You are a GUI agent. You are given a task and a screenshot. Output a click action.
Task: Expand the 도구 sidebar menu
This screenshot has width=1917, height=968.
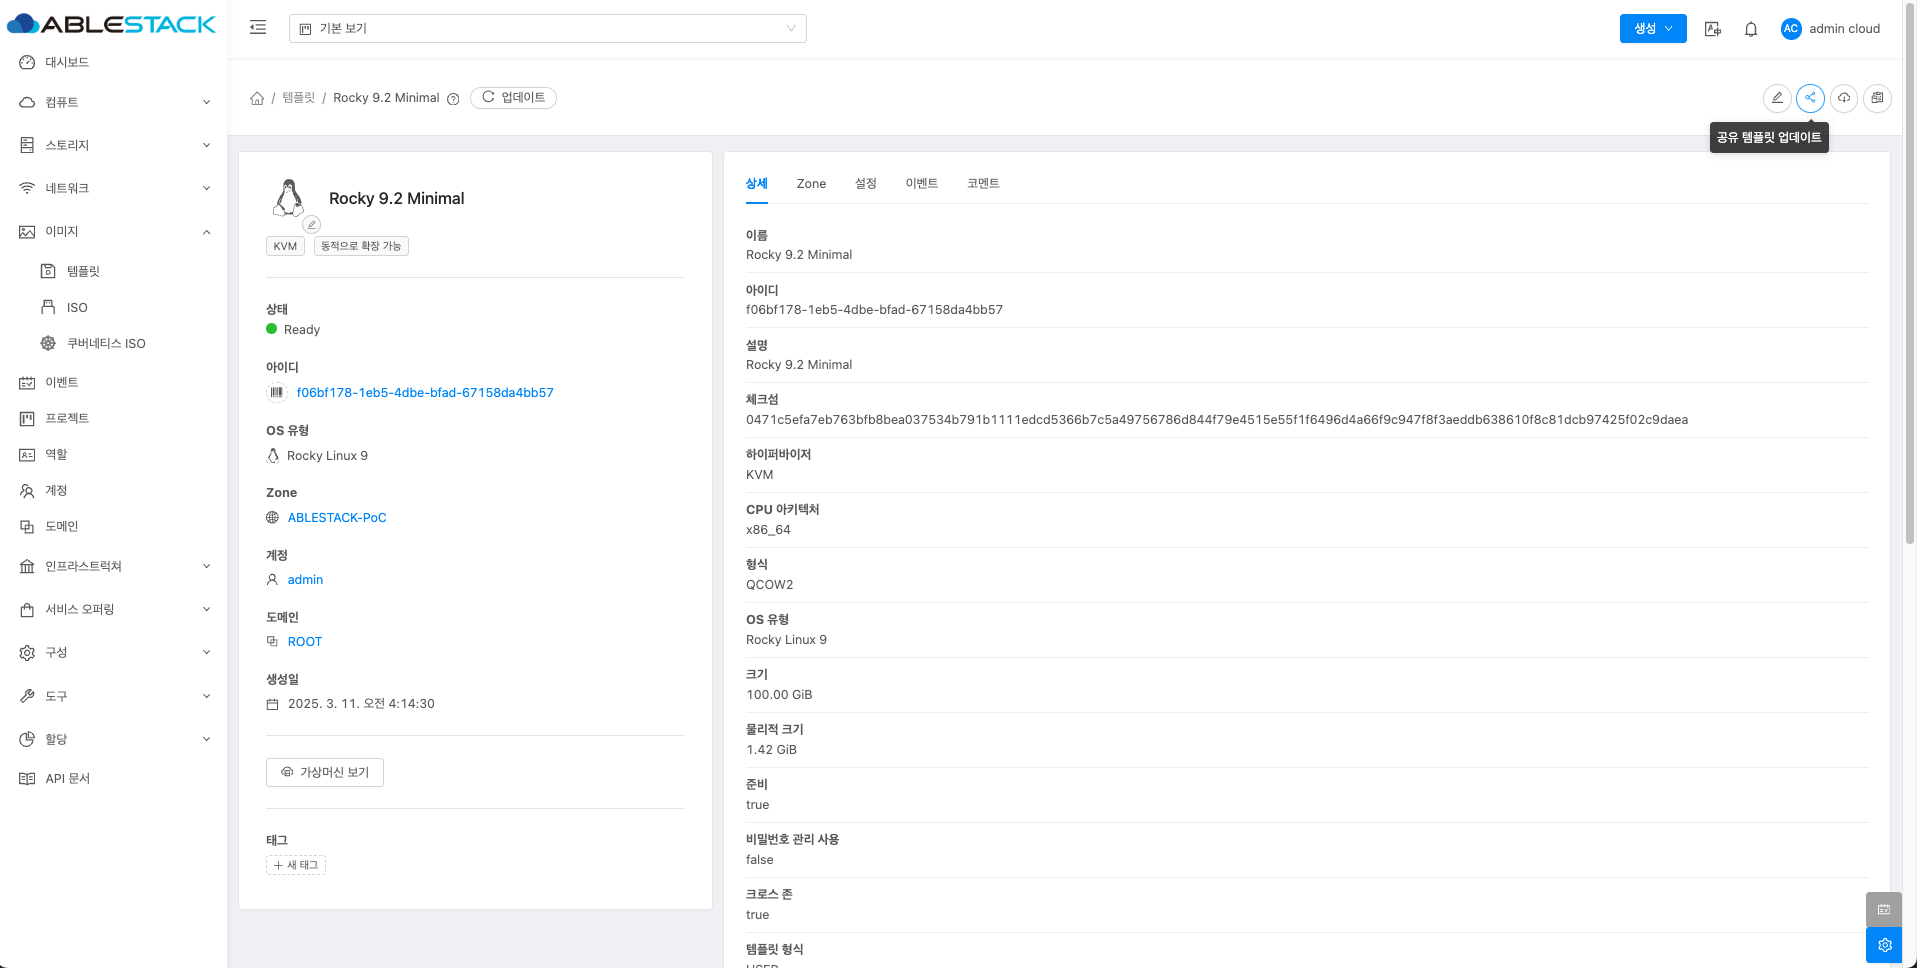click(x=113, y=696)
